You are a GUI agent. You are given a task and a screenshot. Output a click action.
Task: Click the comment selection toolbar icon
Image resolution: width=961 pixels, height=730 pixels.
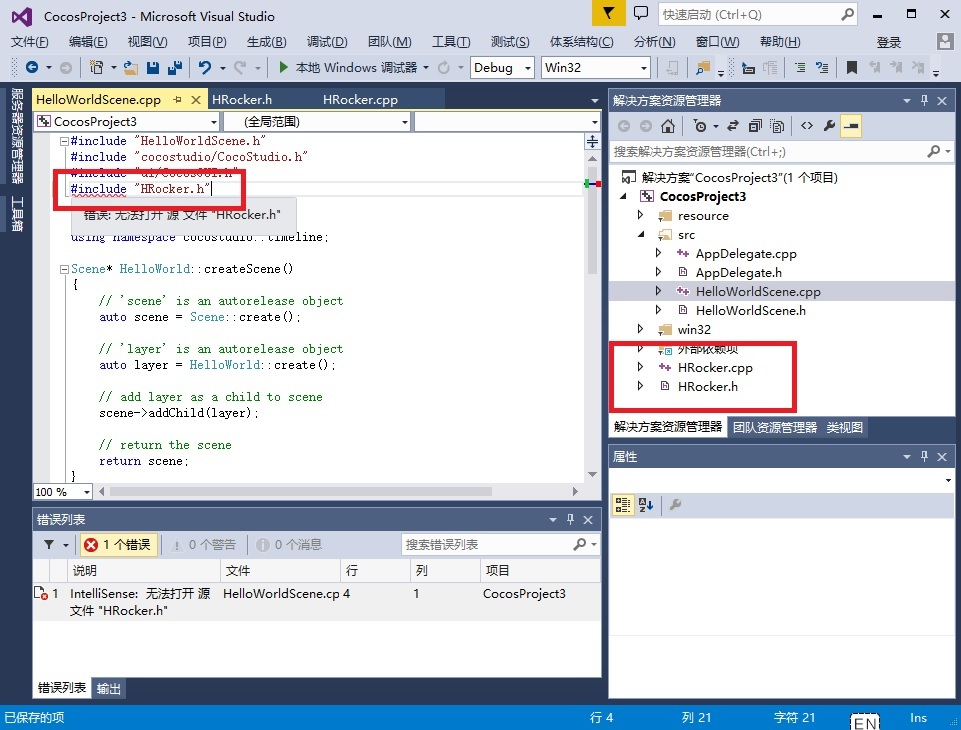coord(800,67)
